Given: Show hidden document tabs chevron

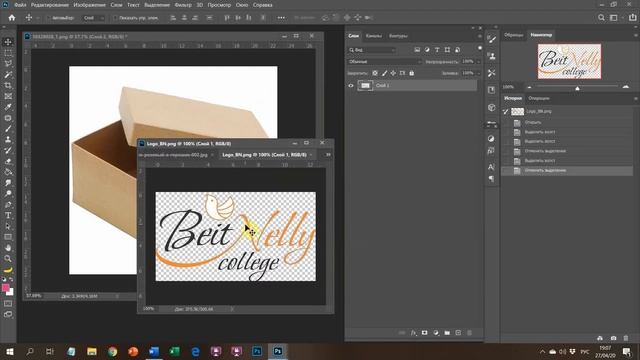Looking at the screenshot, I should 328,155.
